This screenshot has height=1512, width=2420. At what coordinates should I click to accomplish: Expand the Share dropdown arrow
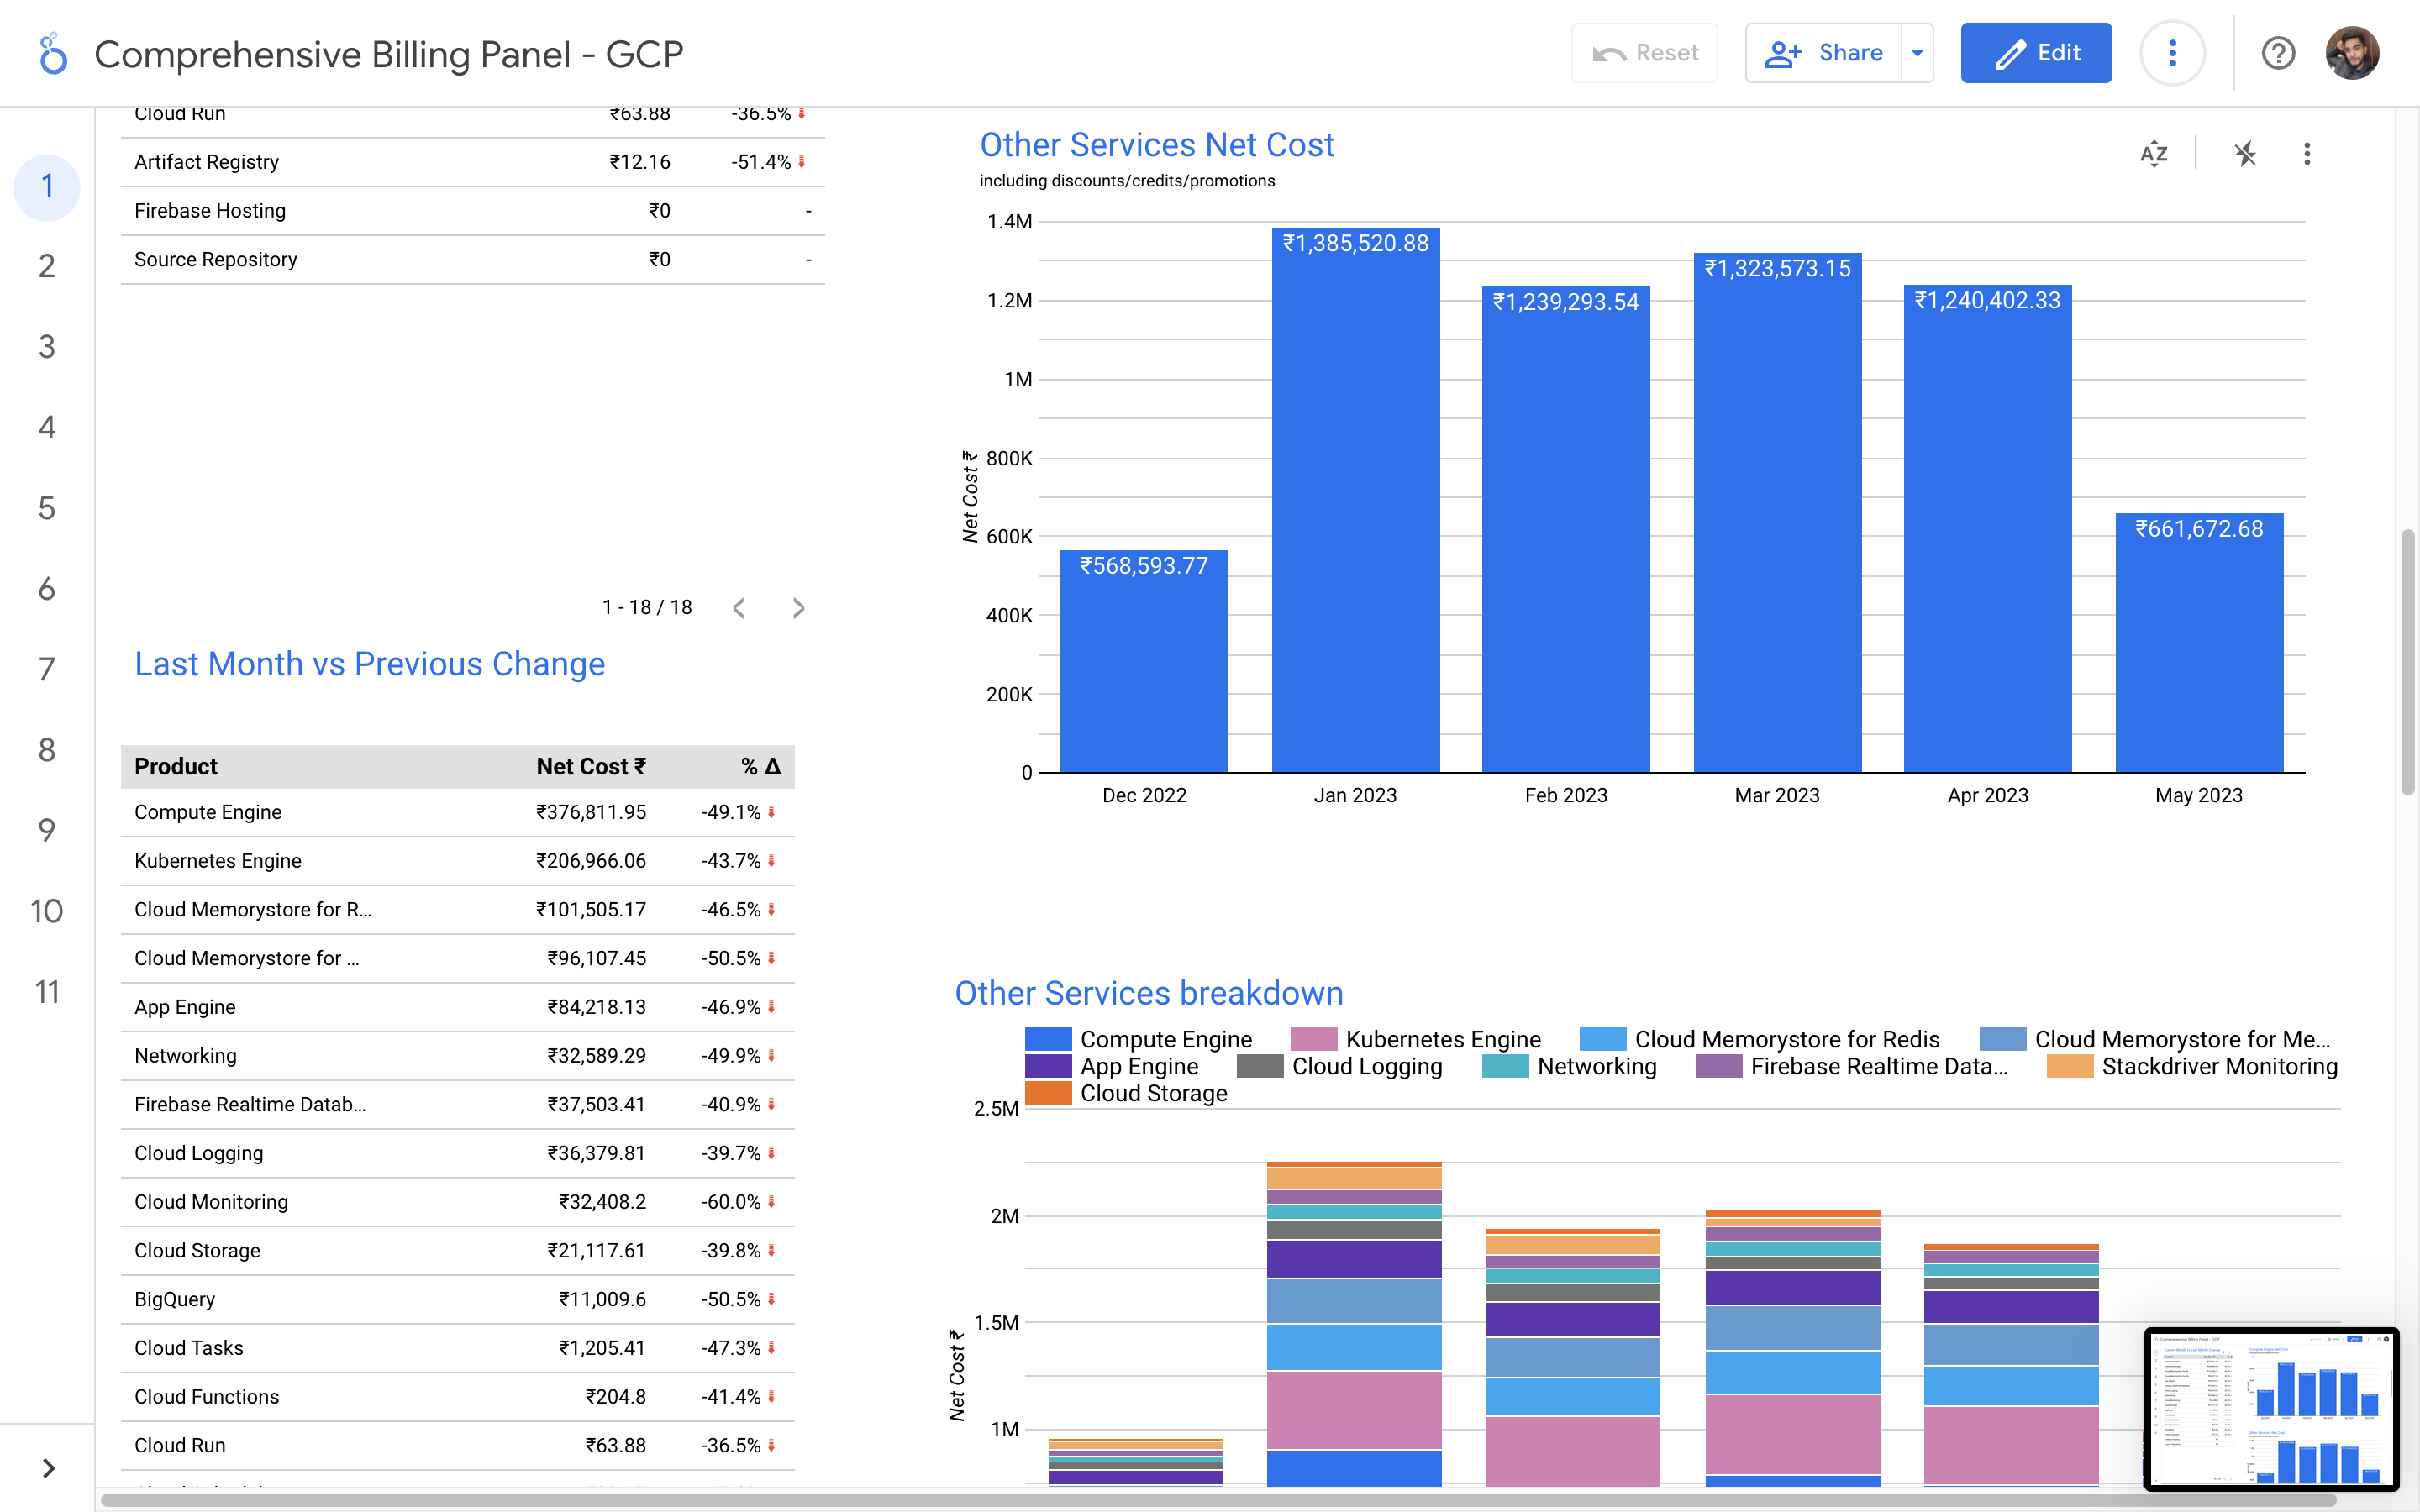pos(1917,54)
